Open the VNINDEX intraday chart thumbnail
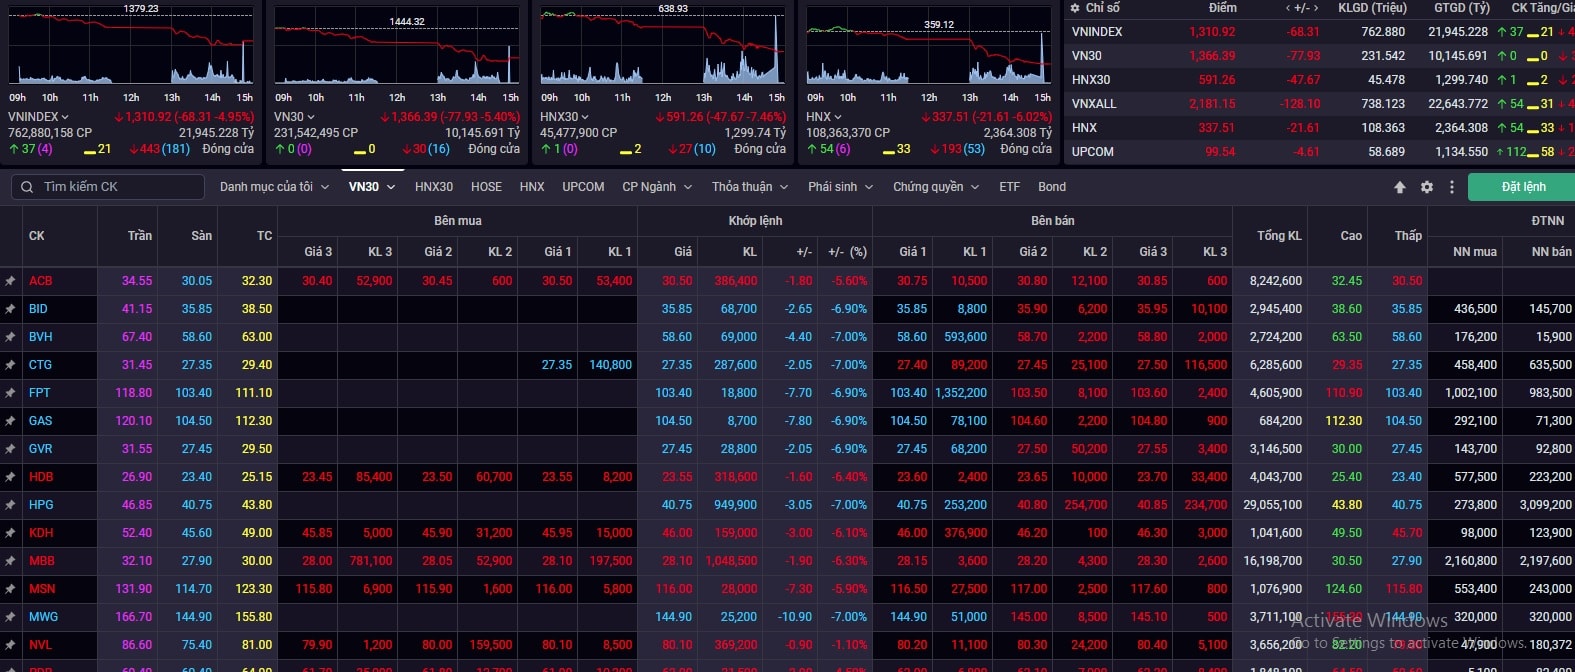1575x672 pixels. pyautogui.click(x=131, y=46)
